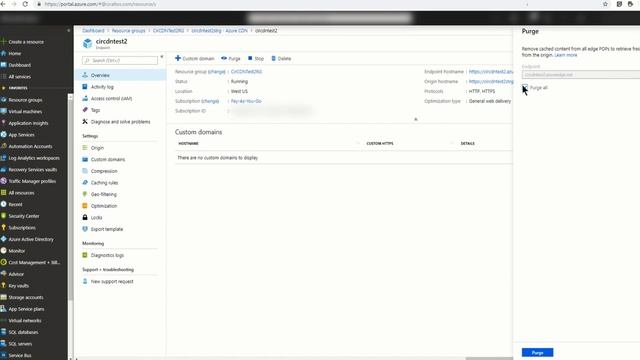Image resolution: width=640 pixels, height=360 pixels.
Task: Open the Learn more link in Purge panel
Action: 566,55
